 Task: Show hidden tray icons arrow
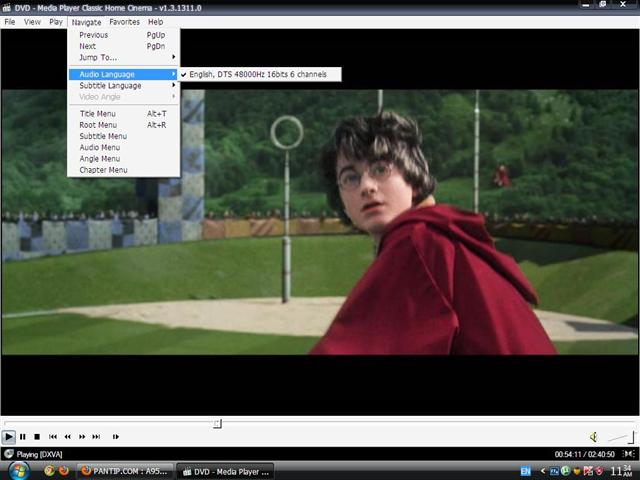pos(543,471)
